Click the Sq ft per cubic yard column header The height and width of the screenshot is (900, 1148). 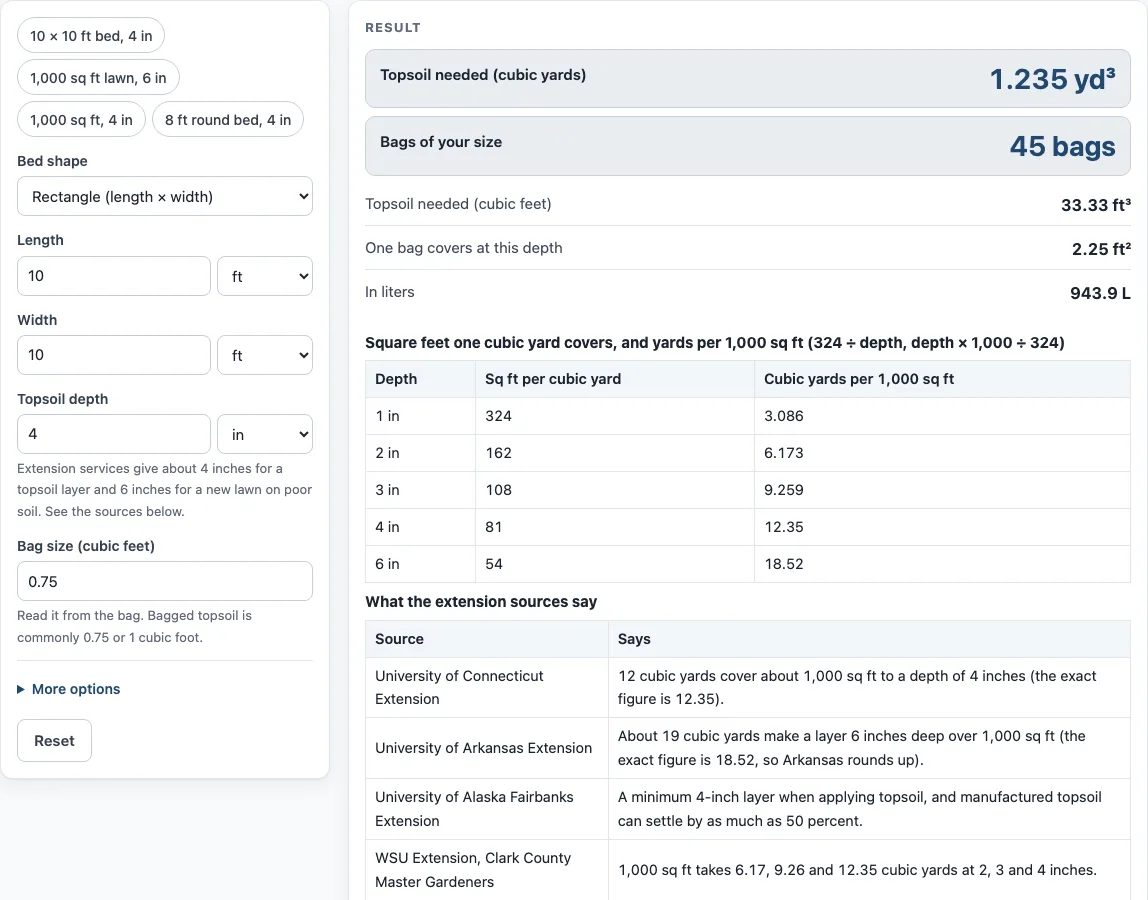coord(615,379)
